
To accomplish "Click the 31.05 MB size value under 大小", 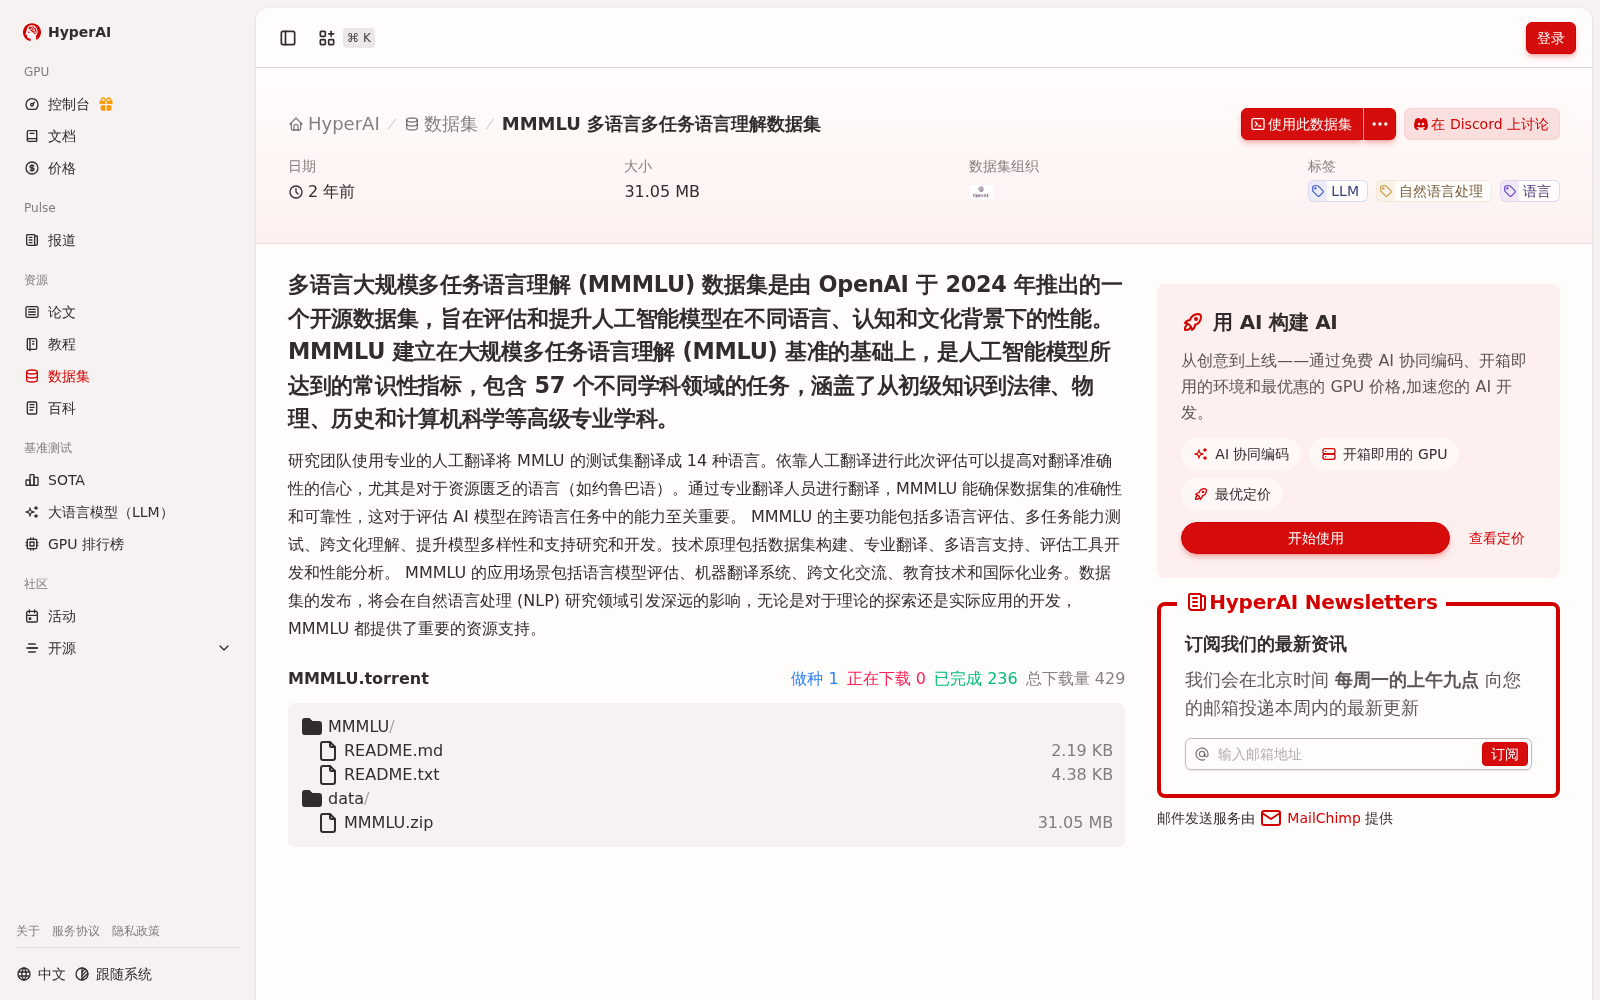I will (662, 191).
